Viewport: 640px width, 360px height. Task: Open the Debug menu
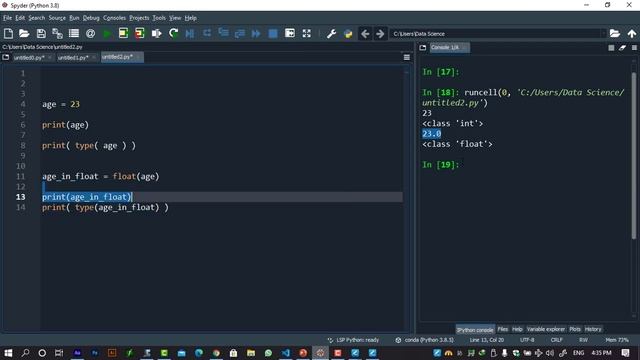[x=91, y=18]
